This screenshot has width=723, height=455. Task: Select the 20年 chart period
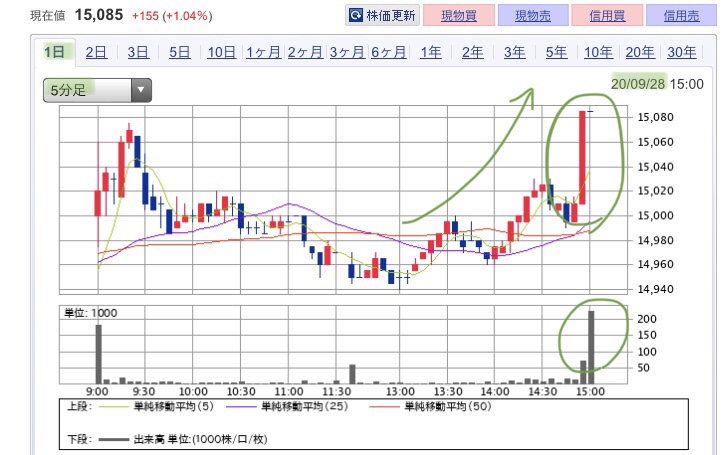tap(640, 52)
